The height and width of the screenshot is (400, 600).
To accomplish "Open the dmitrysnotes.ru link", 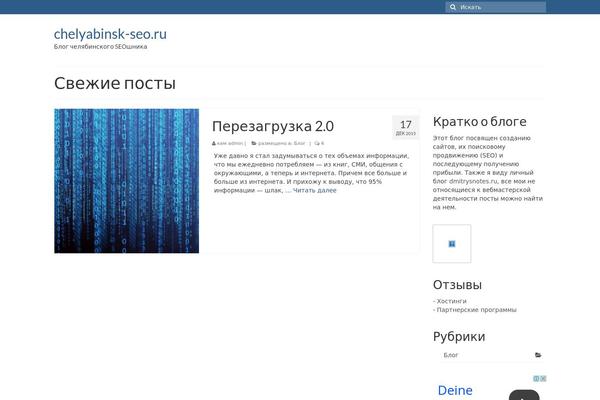I will point(473,181).
